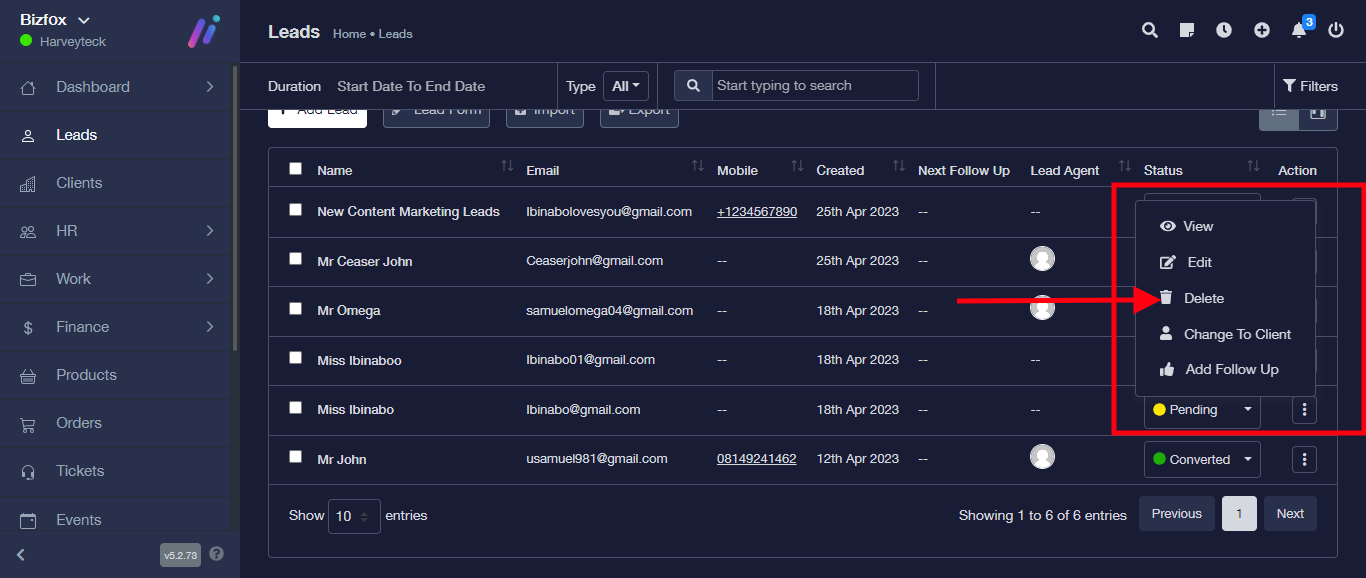Select Change To Client menu option
1366x578 pixels.
(x=1236, y=334)
